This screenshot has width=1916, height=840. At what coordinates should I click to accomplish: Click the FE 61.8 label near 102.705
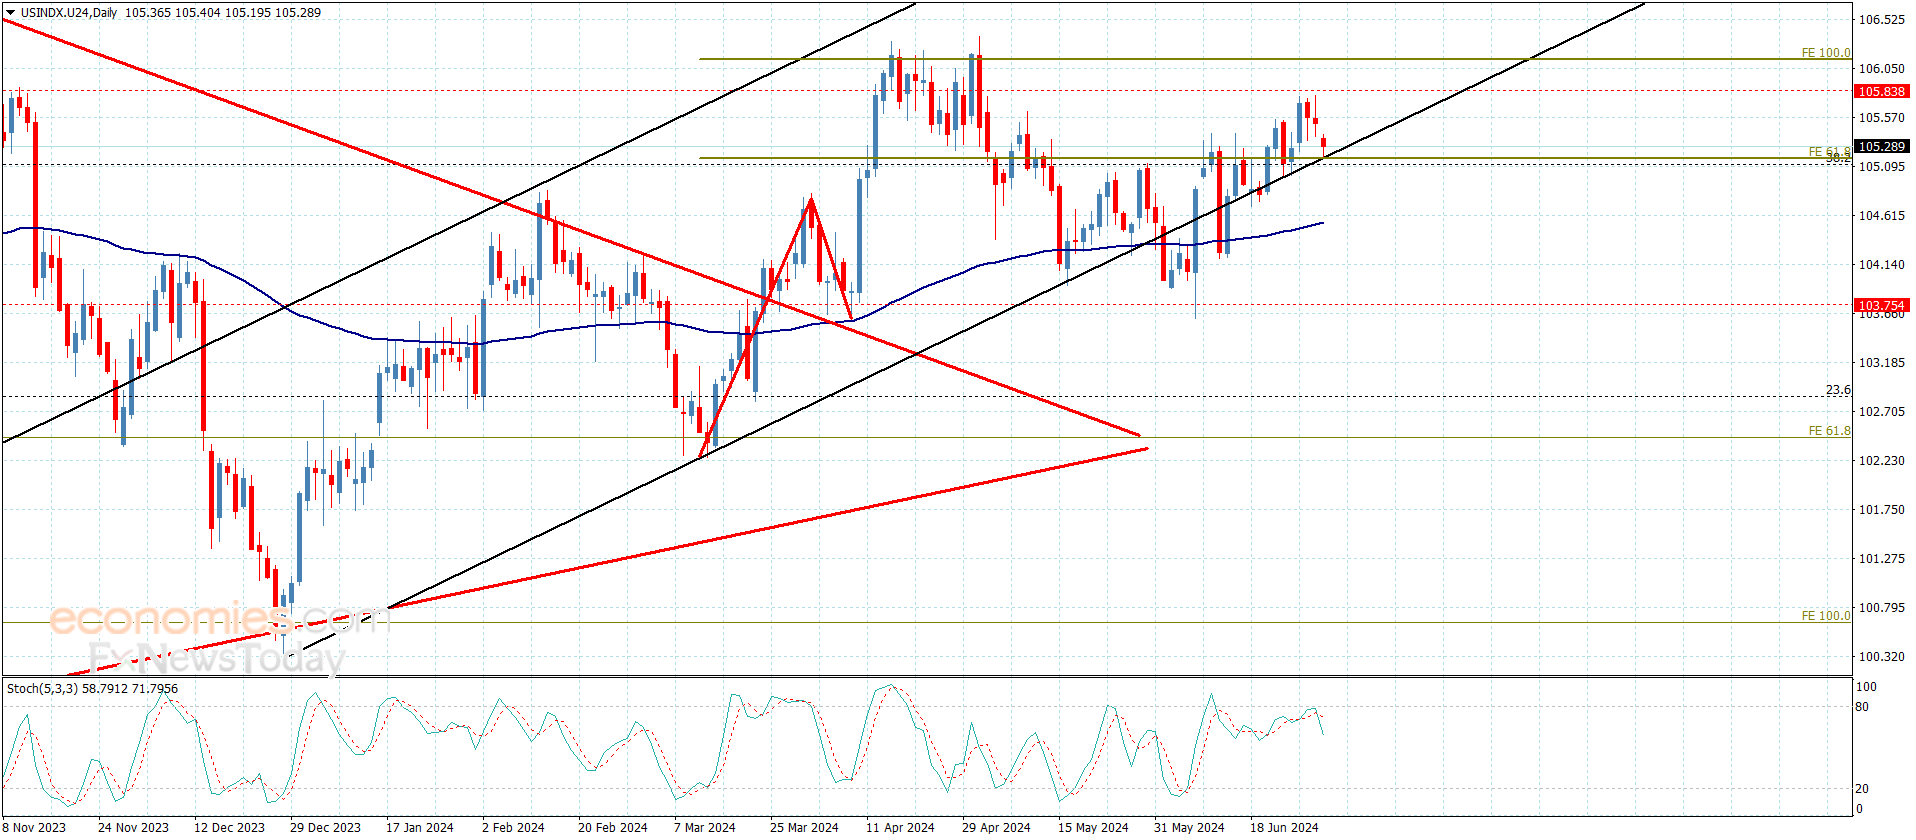pos(1829,431)
